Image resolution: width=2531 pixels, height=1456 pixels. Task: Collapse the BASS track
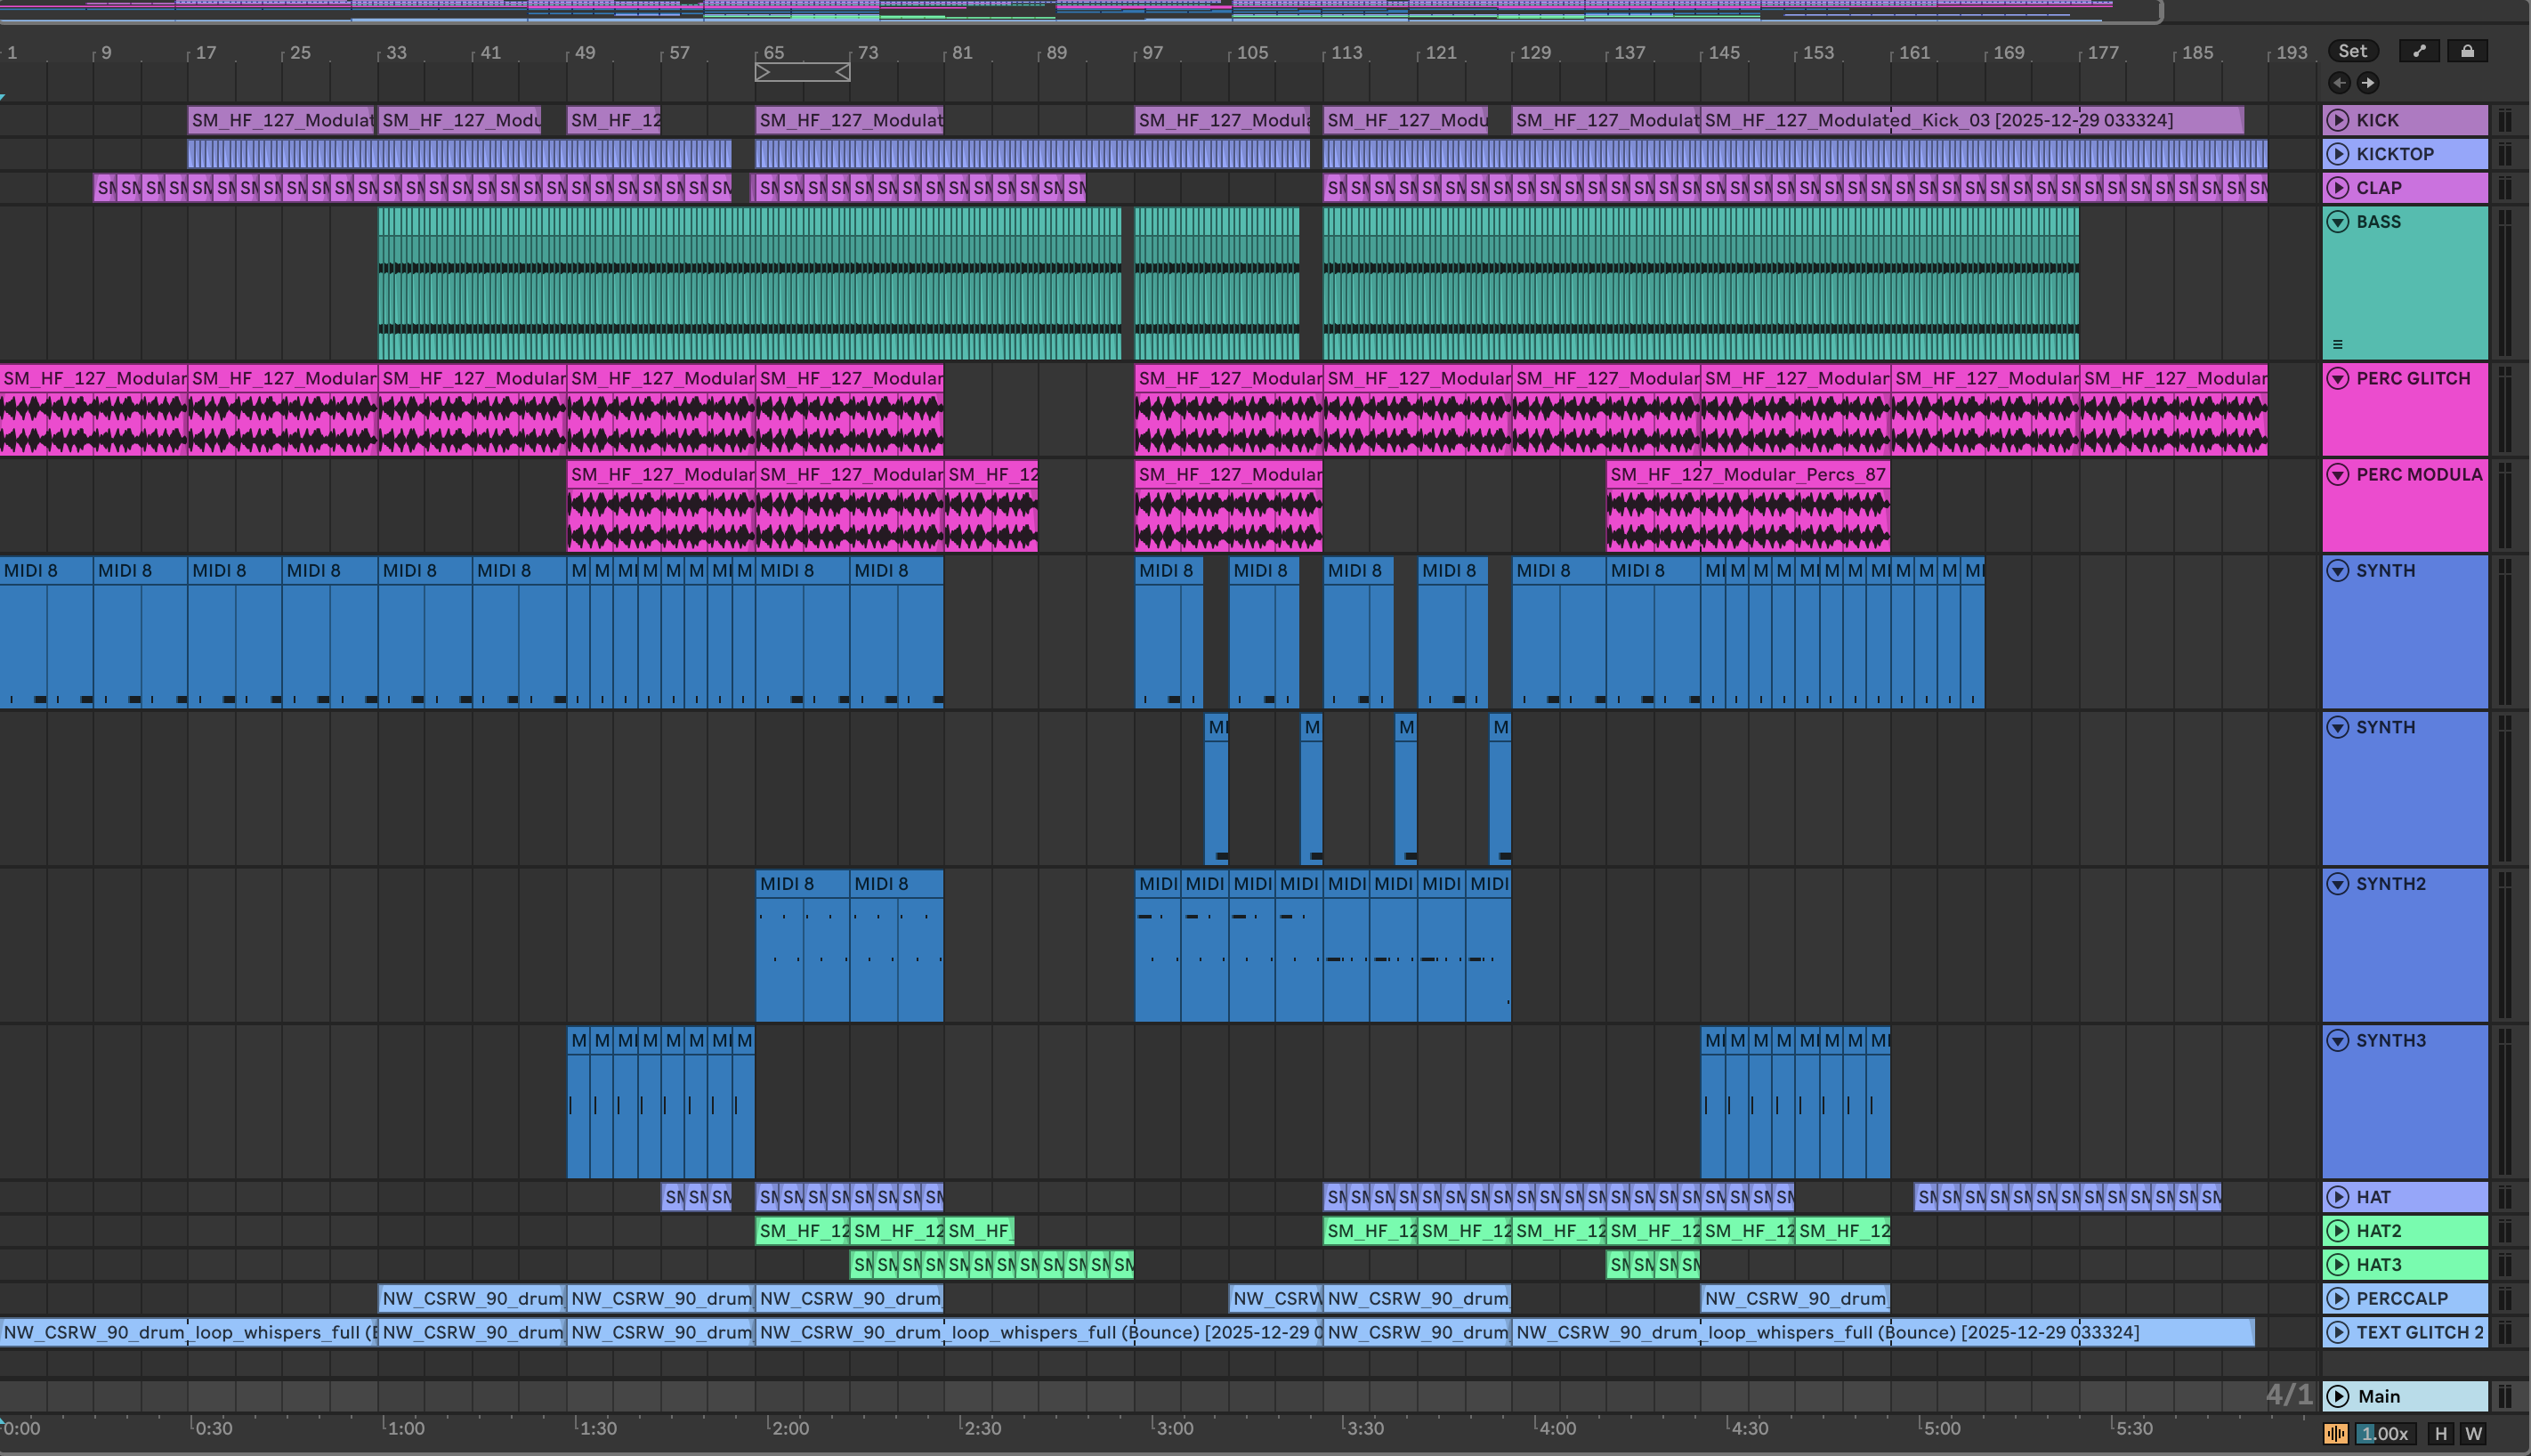pyautogui.click(x=2338, y=222)
